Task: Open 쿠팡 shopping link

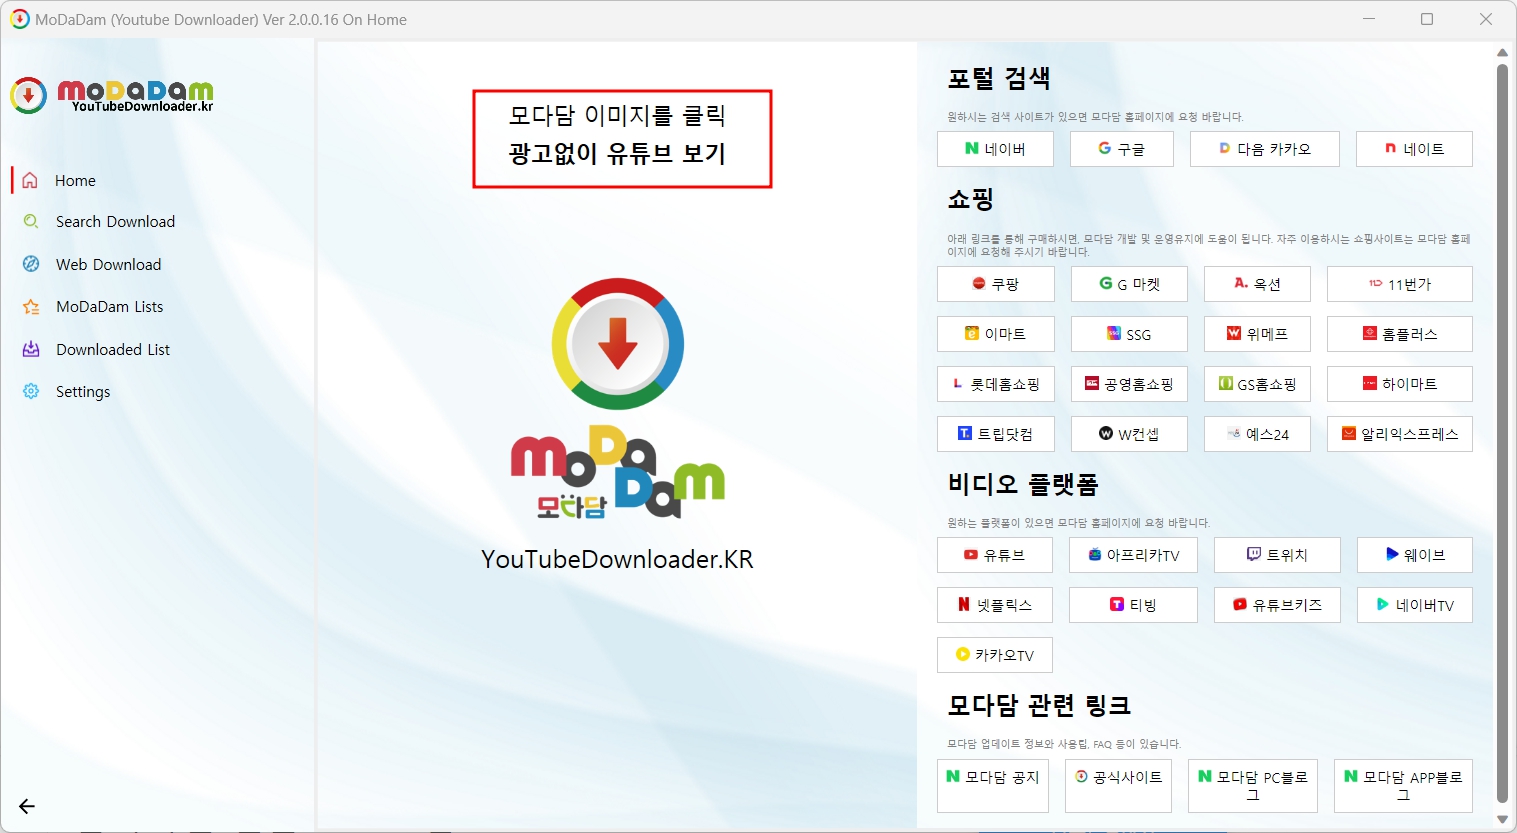Action: pos(995,284)
